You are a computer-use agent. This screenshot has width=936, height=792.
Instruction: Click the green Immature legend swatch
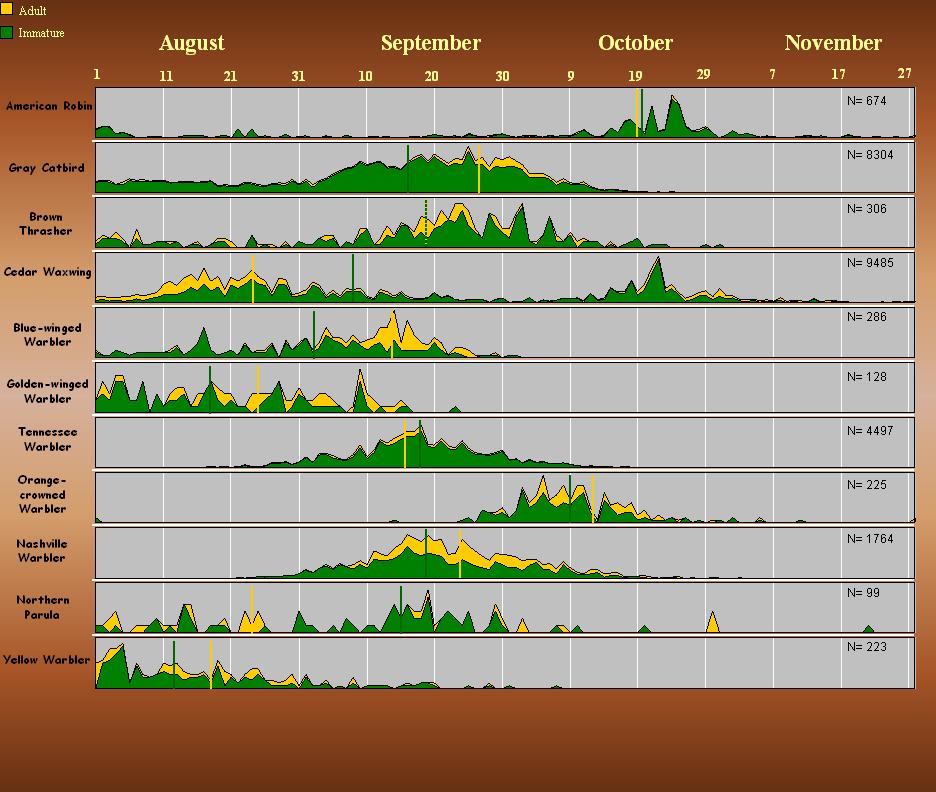tap(7, 33)
